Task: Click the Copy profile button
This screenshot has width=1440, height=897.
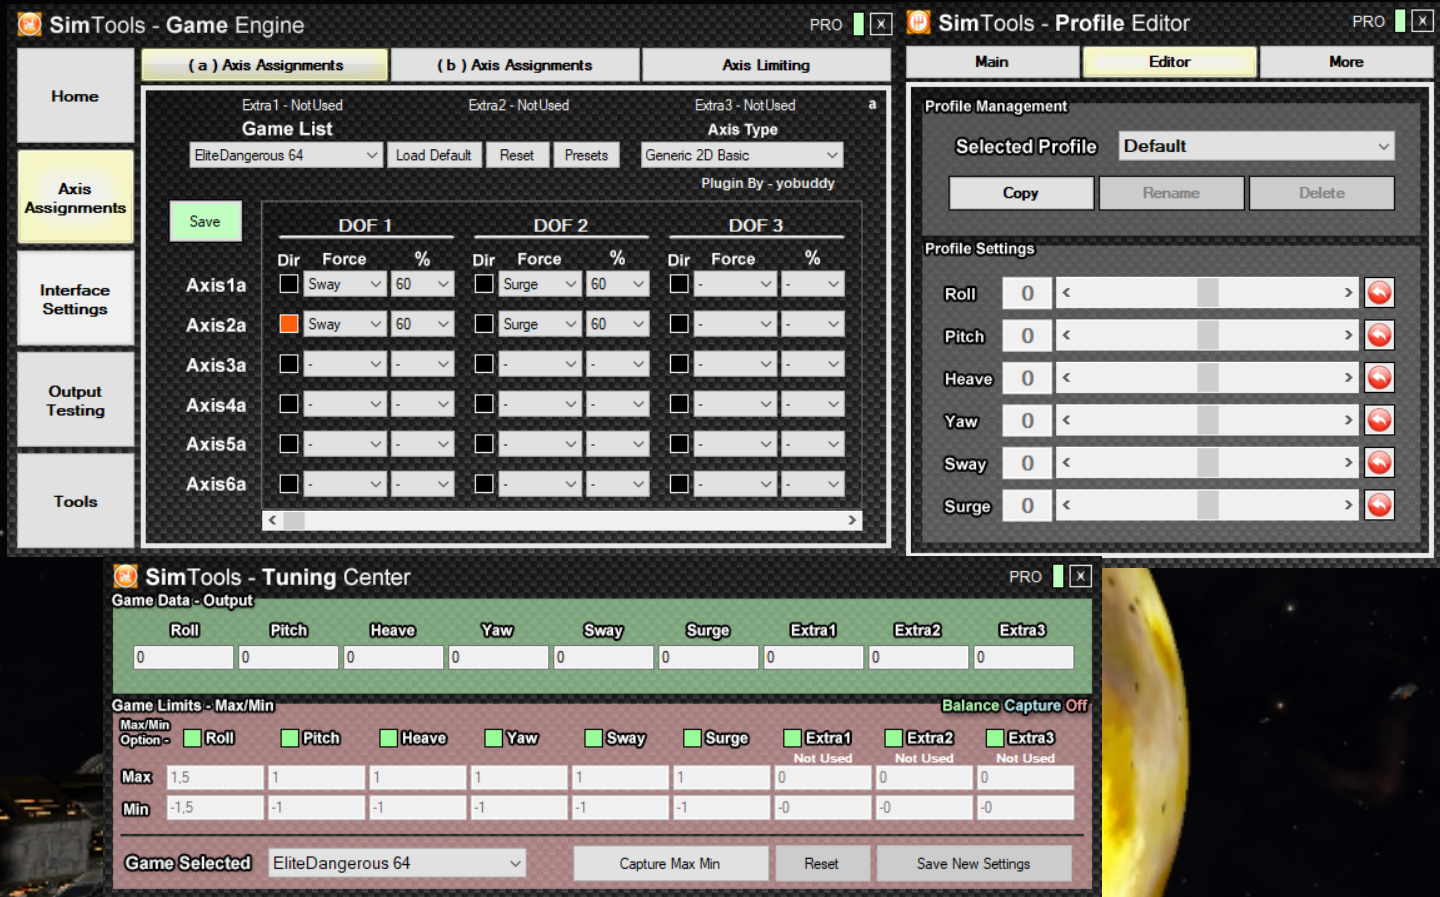Action: pyautogui.click(x=1021, y=193)
